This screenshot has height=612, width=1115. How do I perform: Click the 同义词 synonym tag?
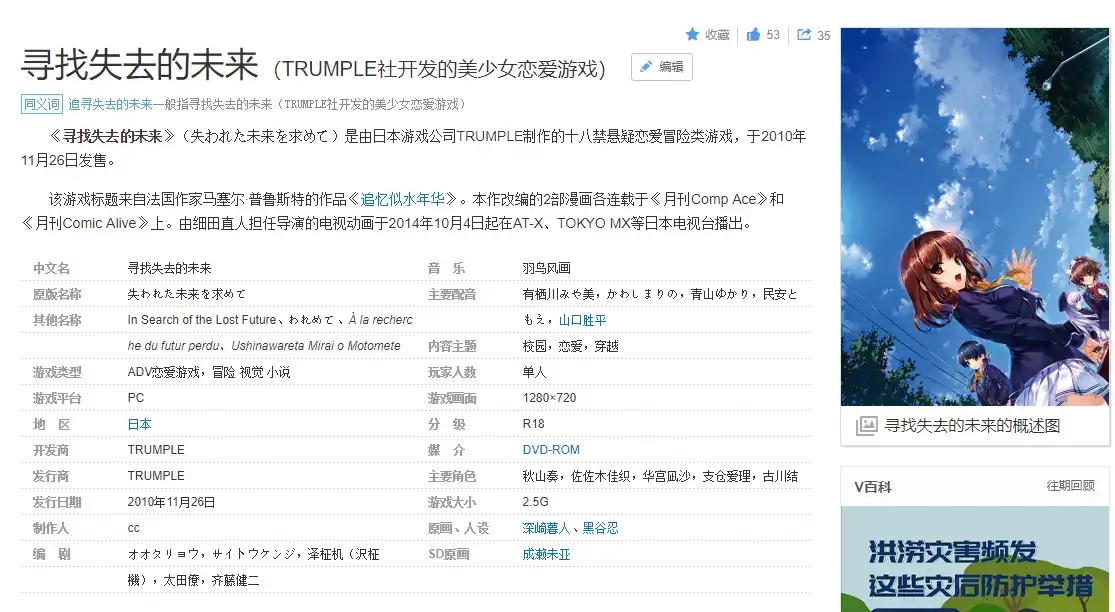click(42, 104)
